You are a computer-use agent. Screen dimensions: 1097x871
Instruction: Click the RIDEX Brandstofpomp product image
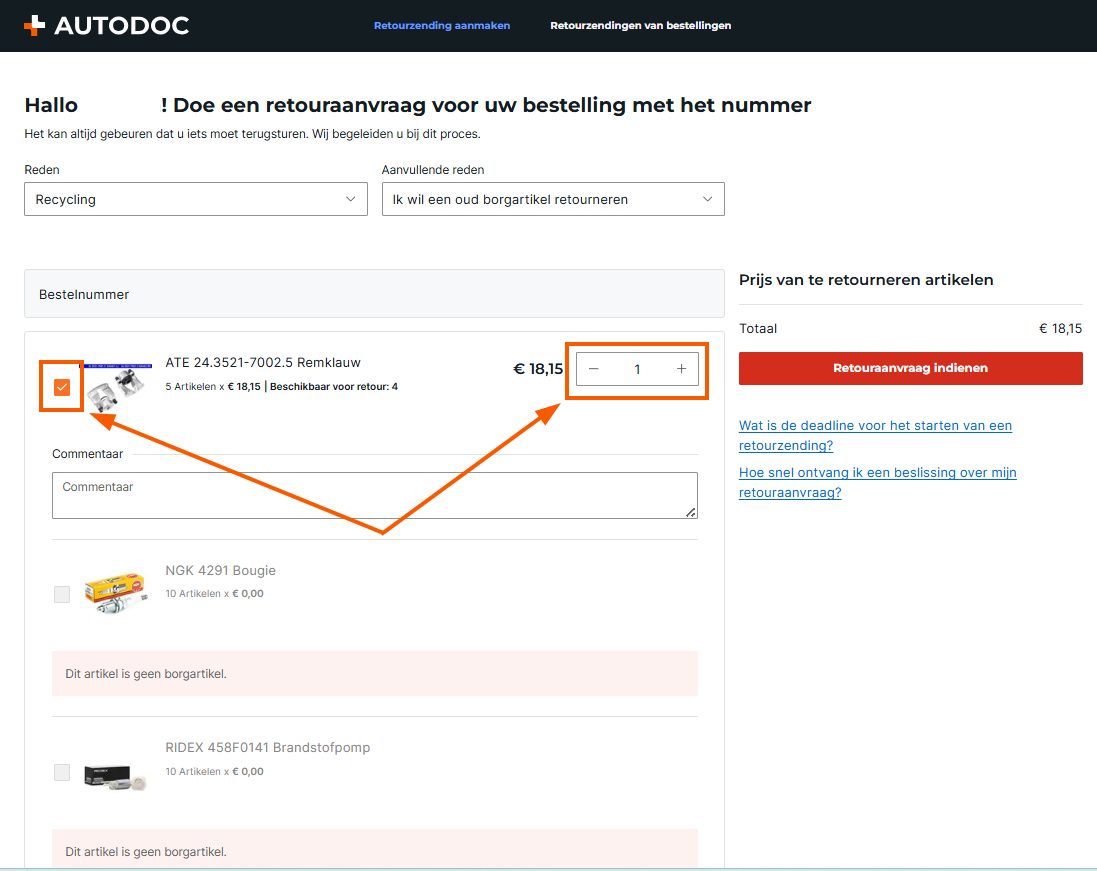114,773
